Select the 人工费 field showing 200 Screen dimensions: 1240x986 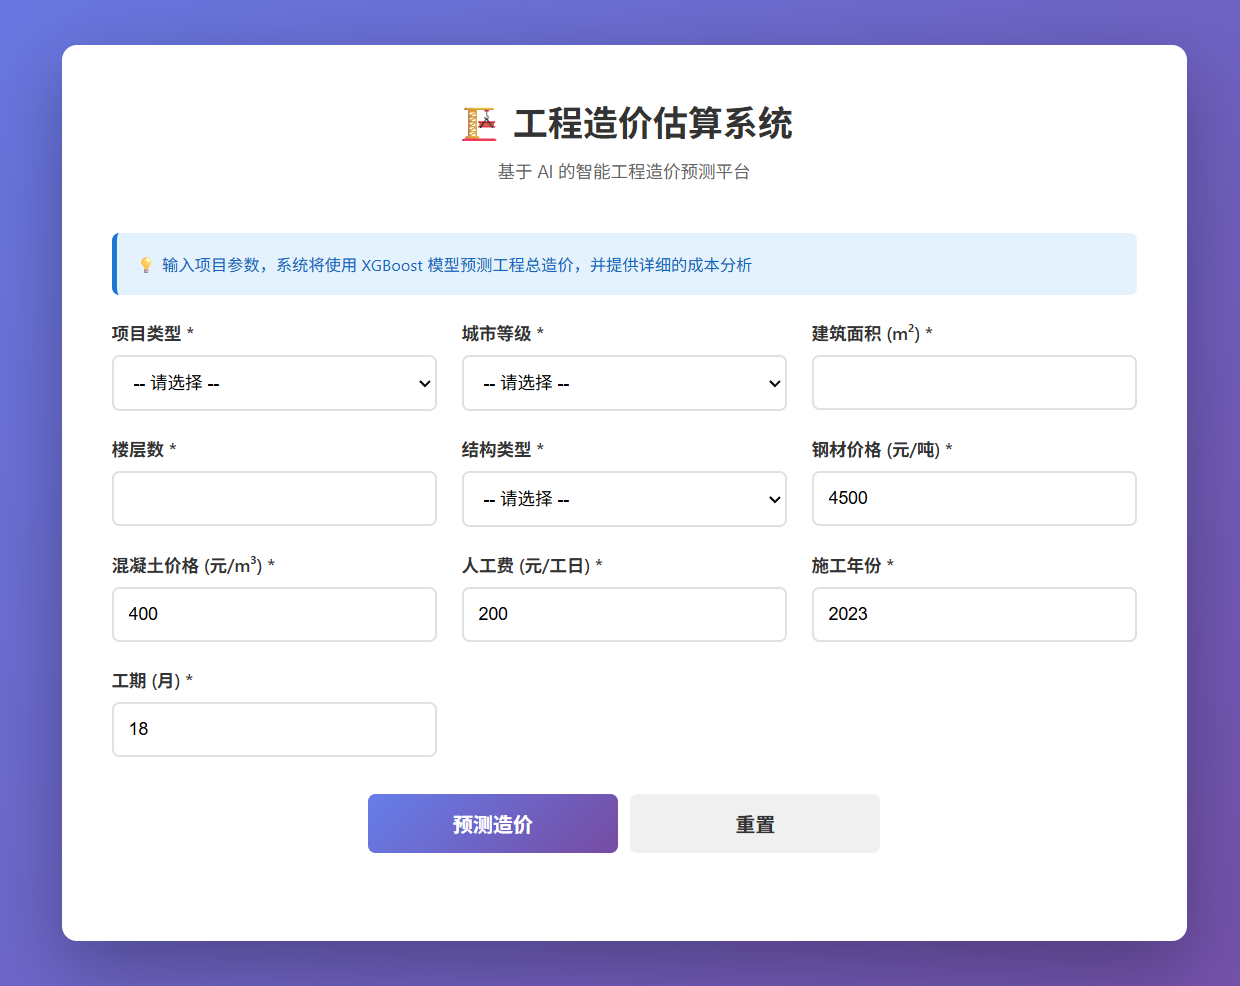coord(624,614)
